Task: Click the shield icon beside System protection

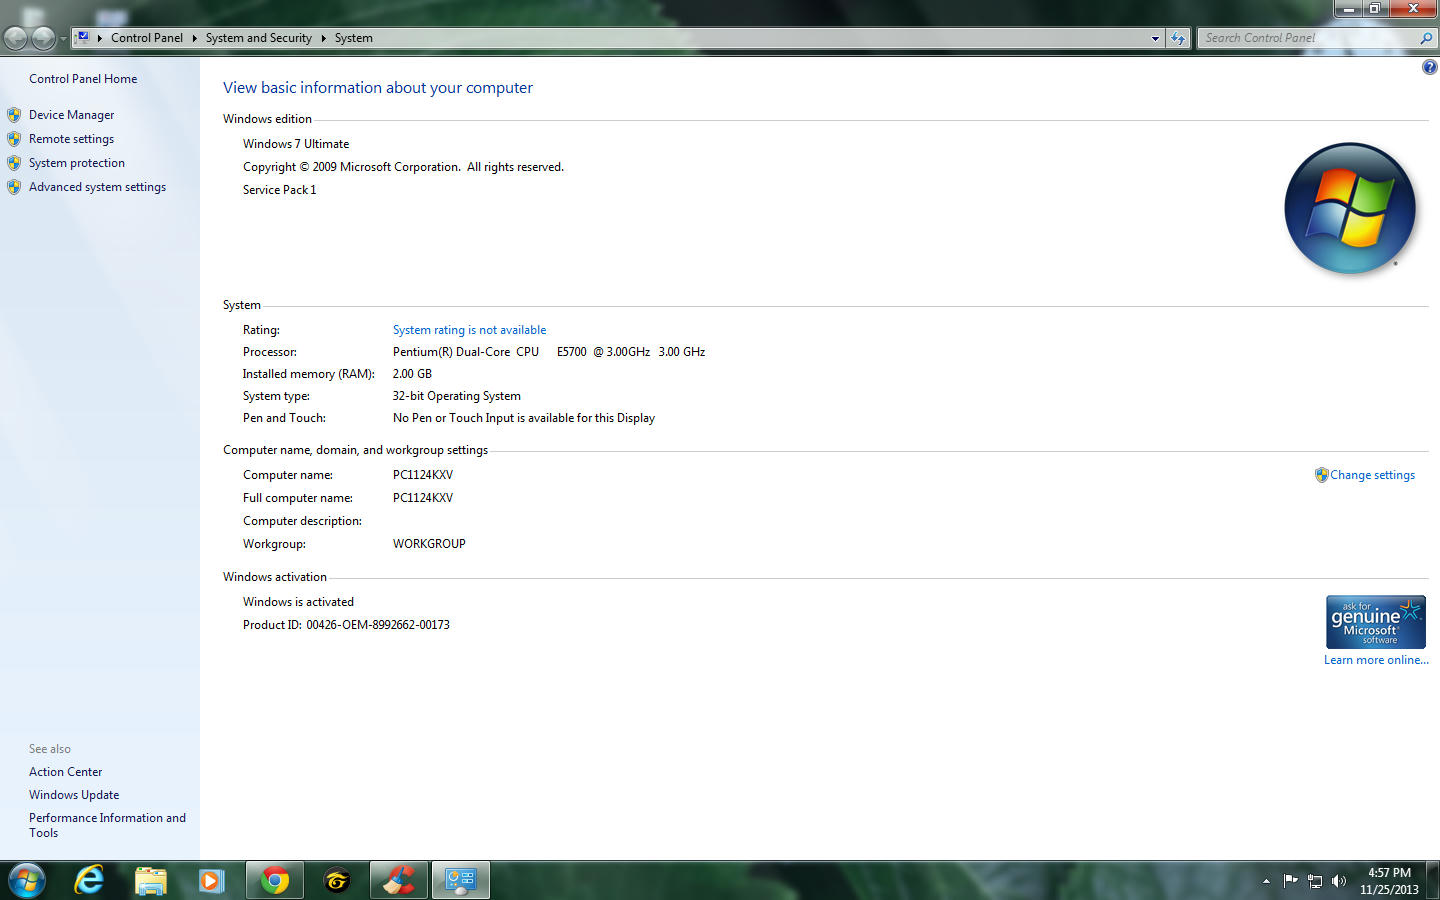Action: 14,163
